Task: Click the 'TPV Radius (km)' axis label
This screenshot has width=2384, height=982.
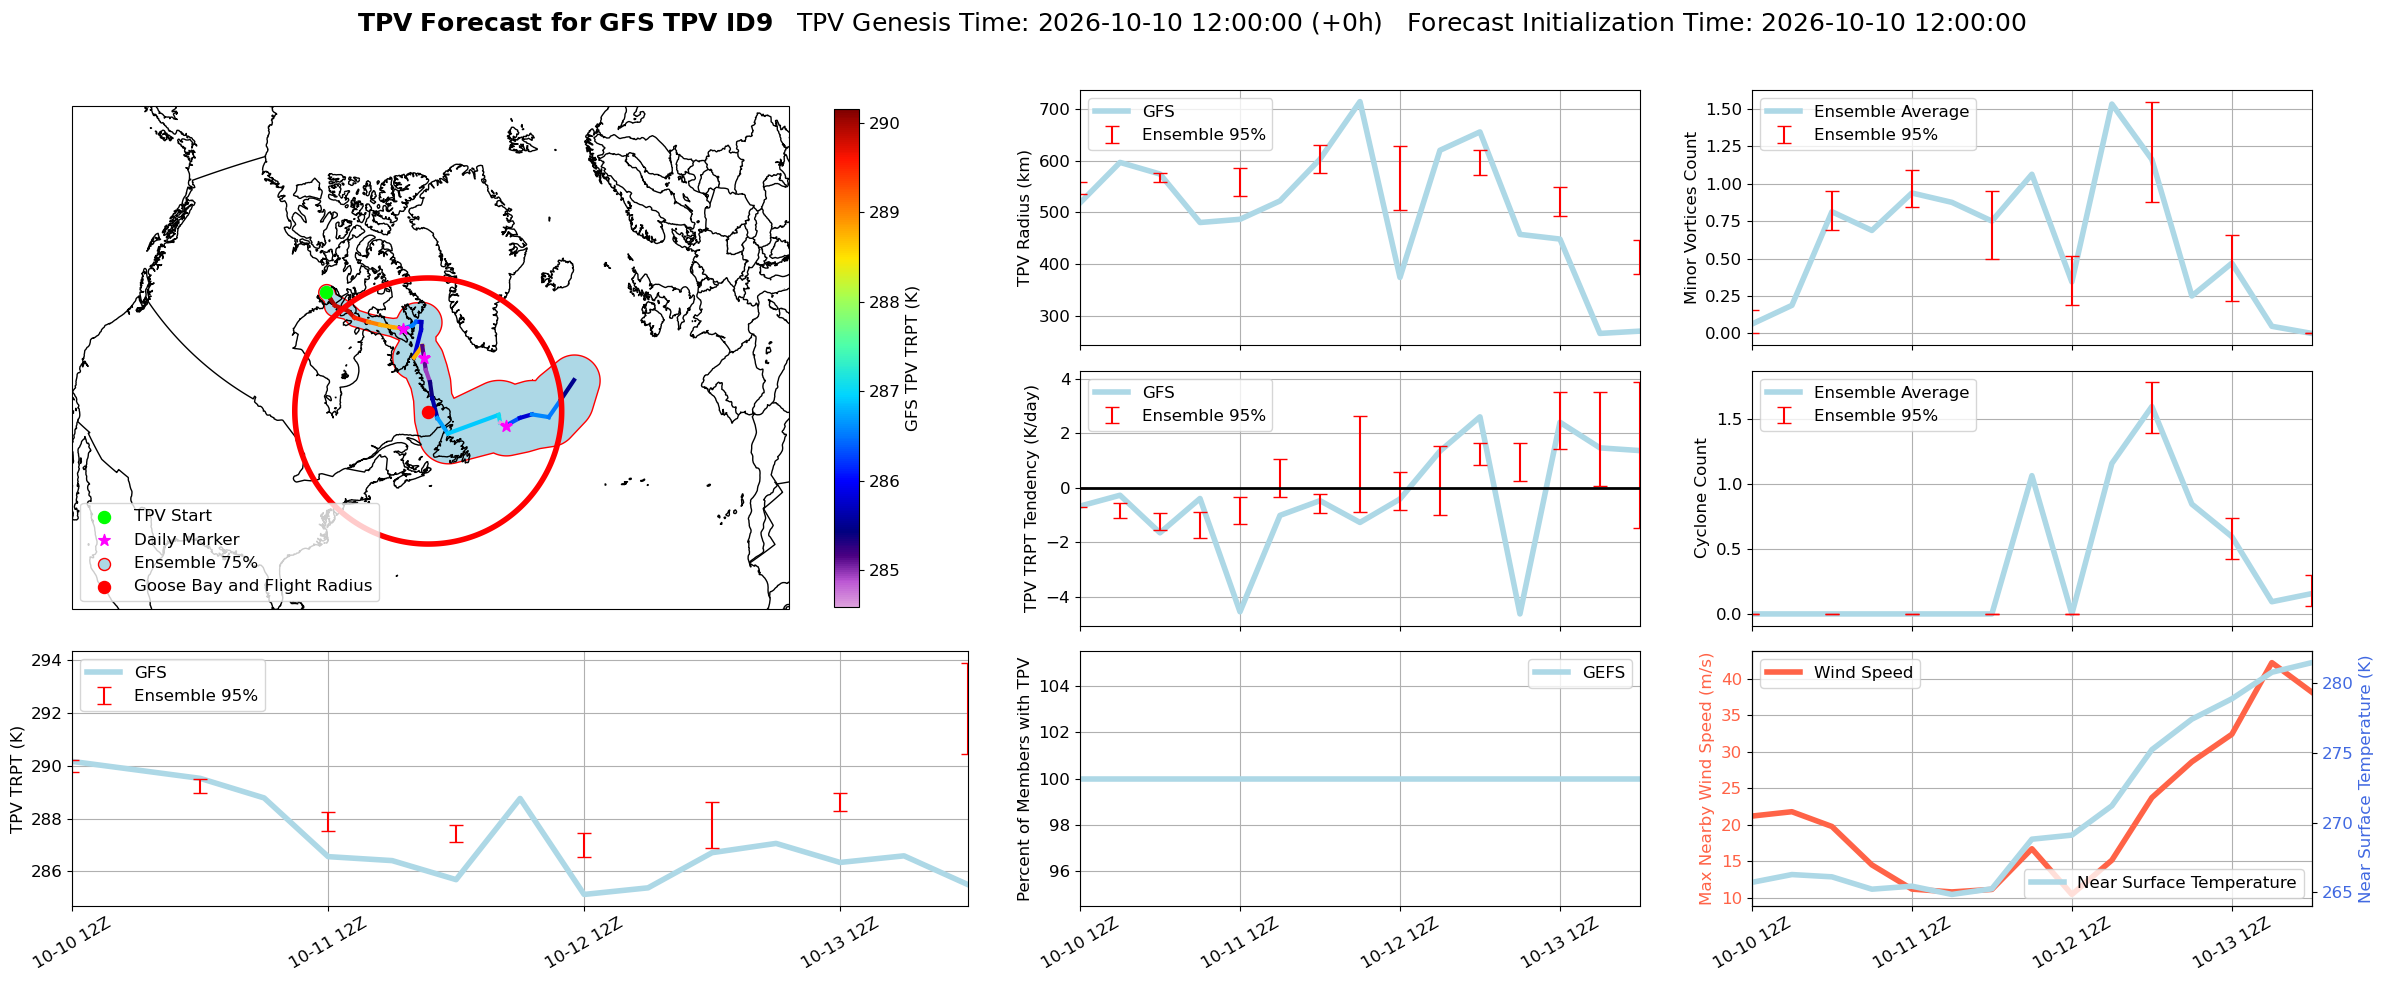Action: 1023,218
